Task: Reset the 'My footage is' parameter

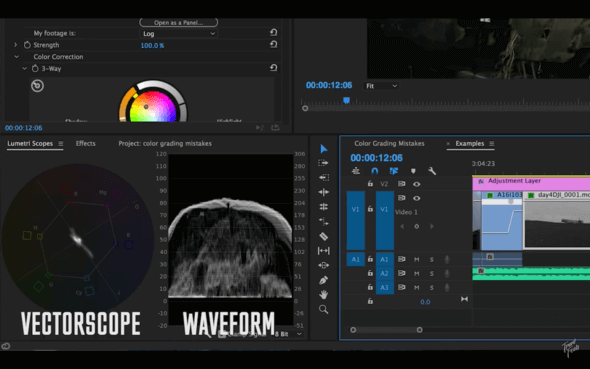Action: coord(274,33)
